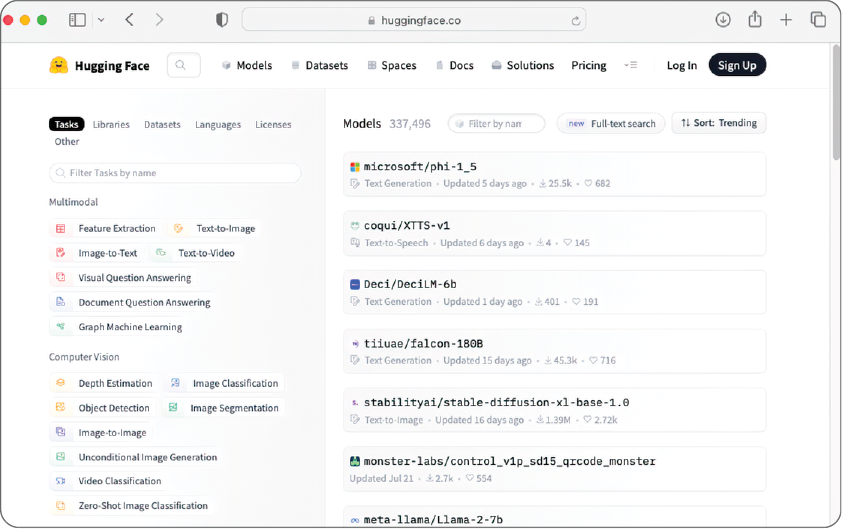Select the Image-to-Text task tag
The height and width of the screenshot is (532, 850).
[x=97, y=253]
